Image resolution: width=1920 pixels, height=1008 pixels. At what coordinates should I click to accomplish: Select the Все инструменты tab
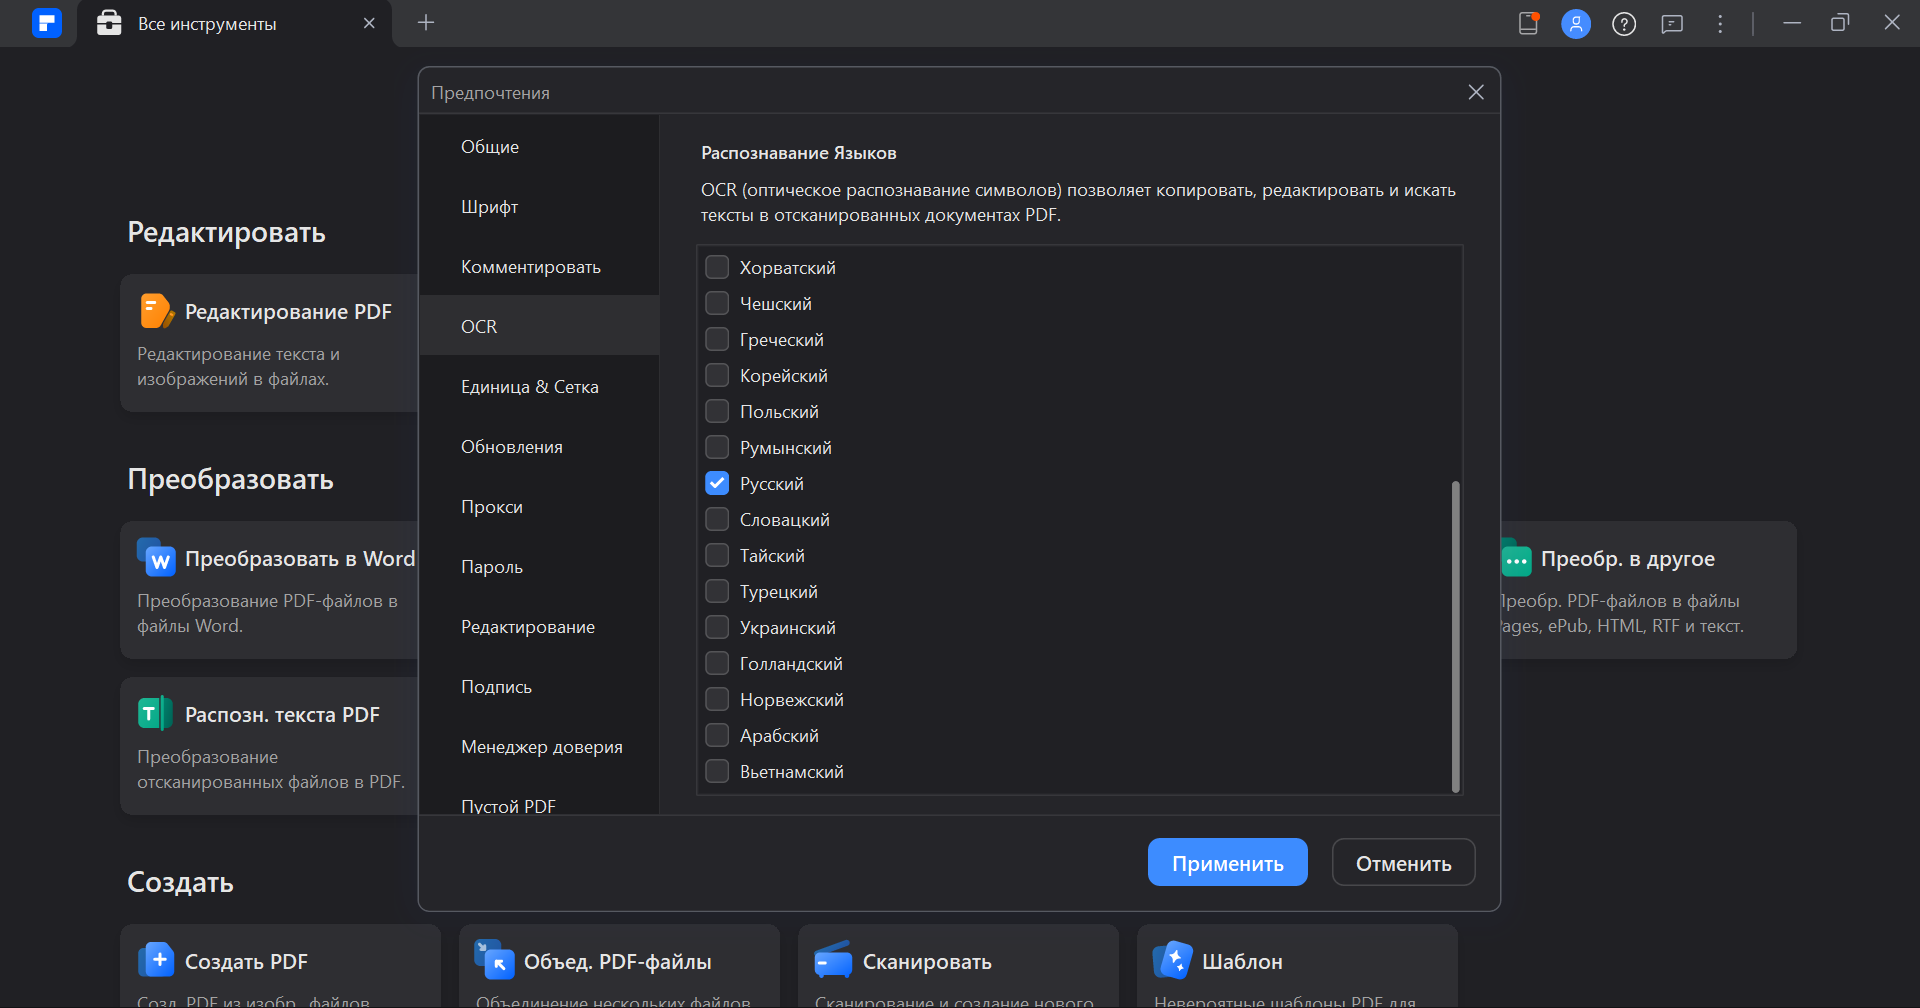coord(234,23)
